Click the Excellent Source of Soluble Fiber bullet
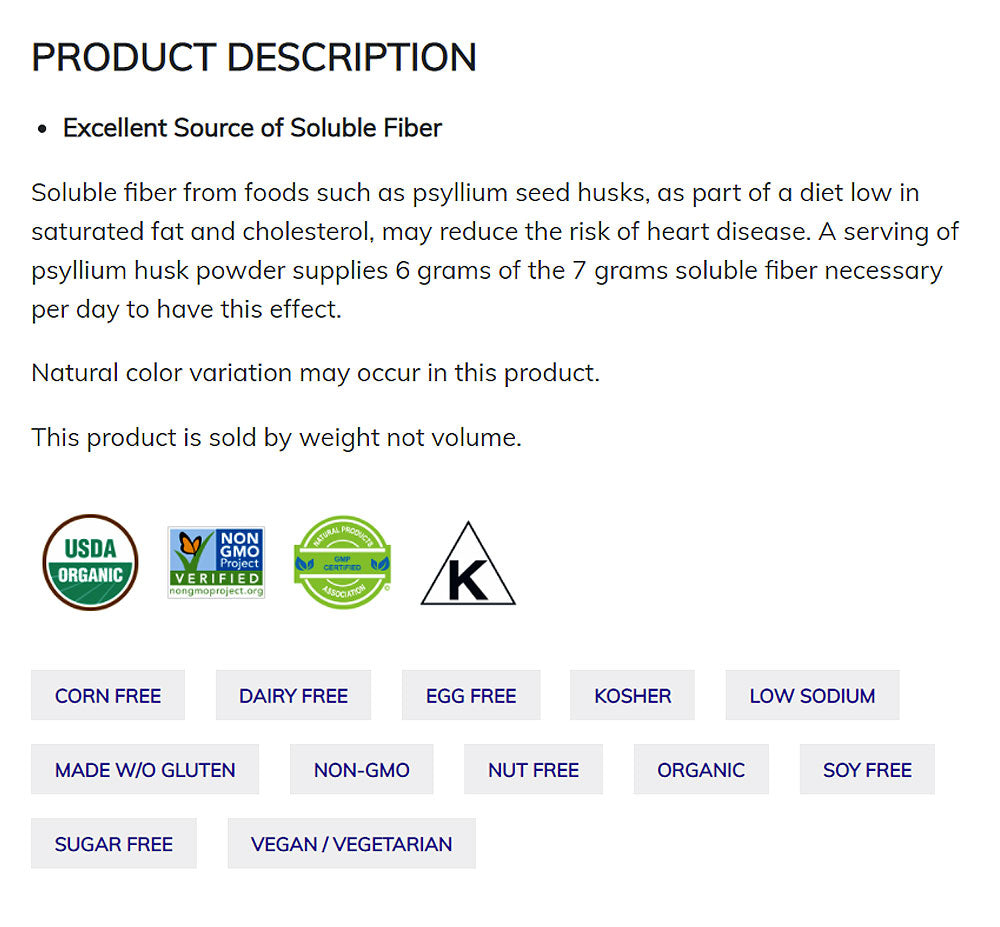The width and height of the screenshot is (1000, 927). coord(252,128)
